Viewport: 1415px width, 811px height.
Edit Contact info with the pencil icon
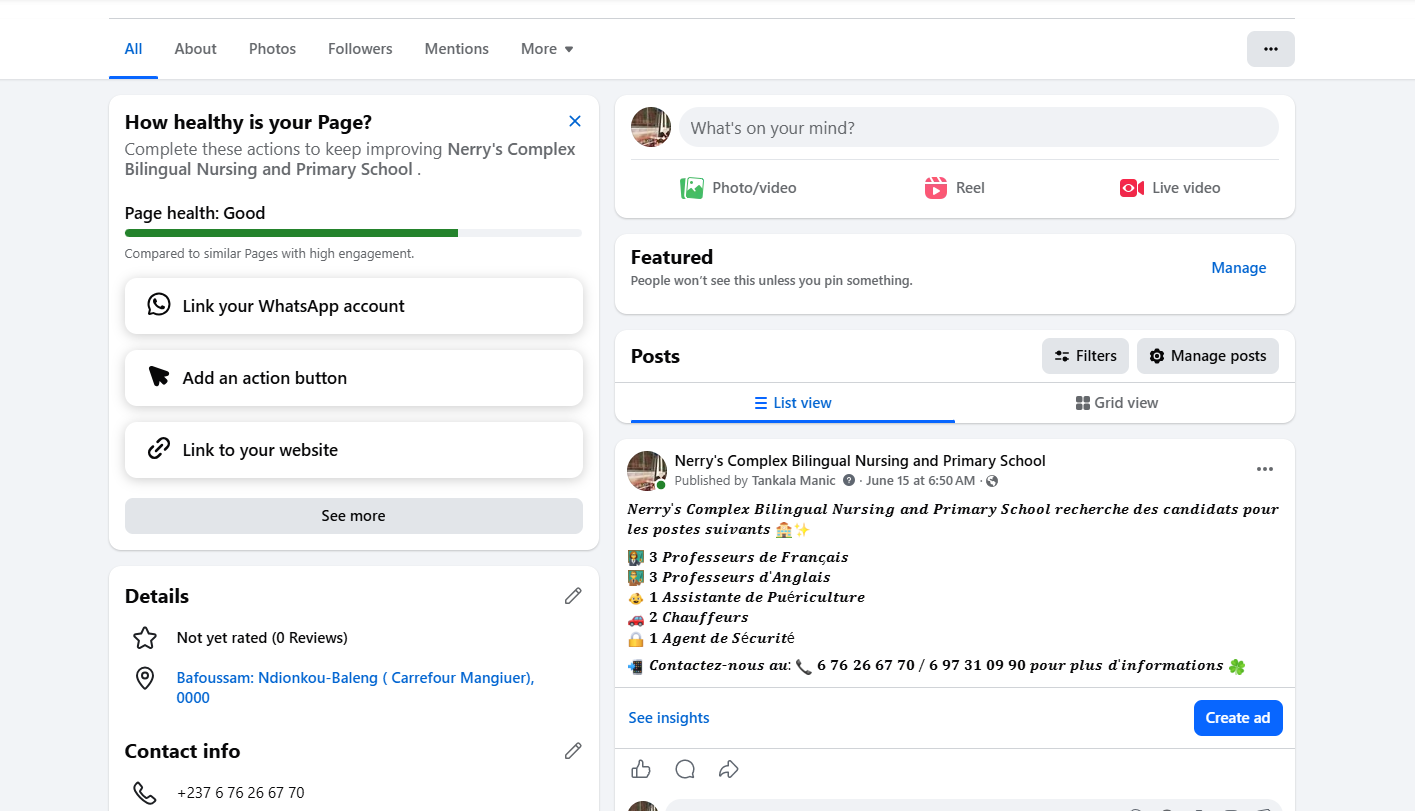[x=573, y=751]
